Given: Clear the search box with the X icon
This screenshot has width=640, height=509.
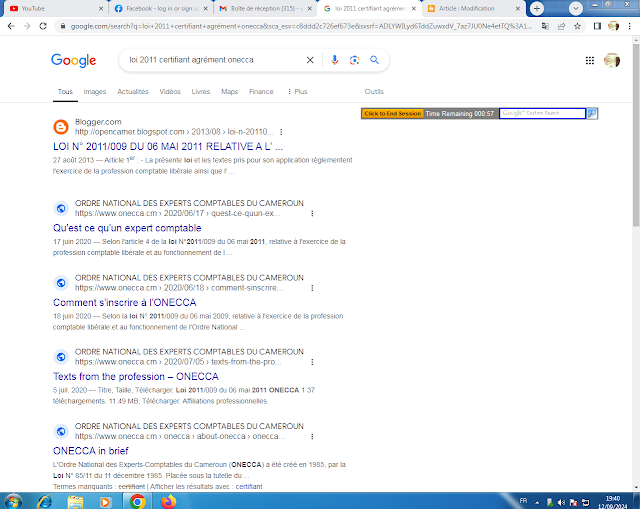Looking at the screenshot, I should (310, 60).
